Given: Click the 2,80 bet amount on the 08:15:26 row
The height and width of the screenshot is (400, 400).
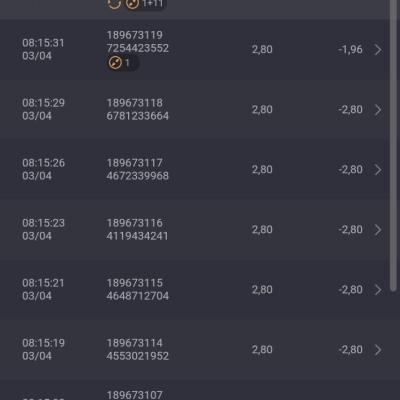Looking at the screenshot, I should [x=262, y=170].
